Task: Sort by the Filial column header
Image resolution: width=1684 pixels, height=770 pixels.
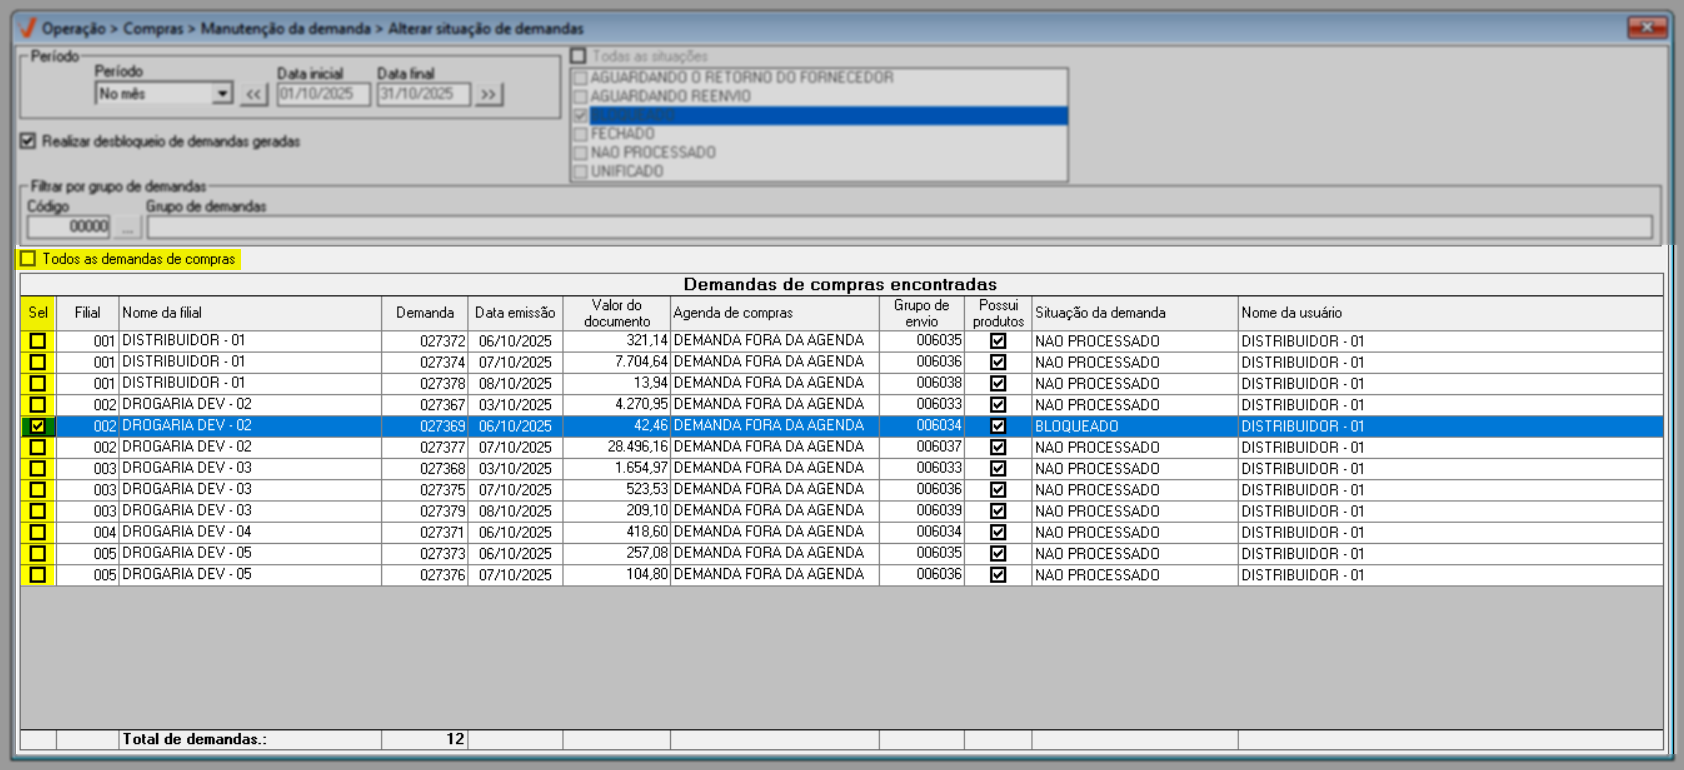Action: (x=88, y=313)
